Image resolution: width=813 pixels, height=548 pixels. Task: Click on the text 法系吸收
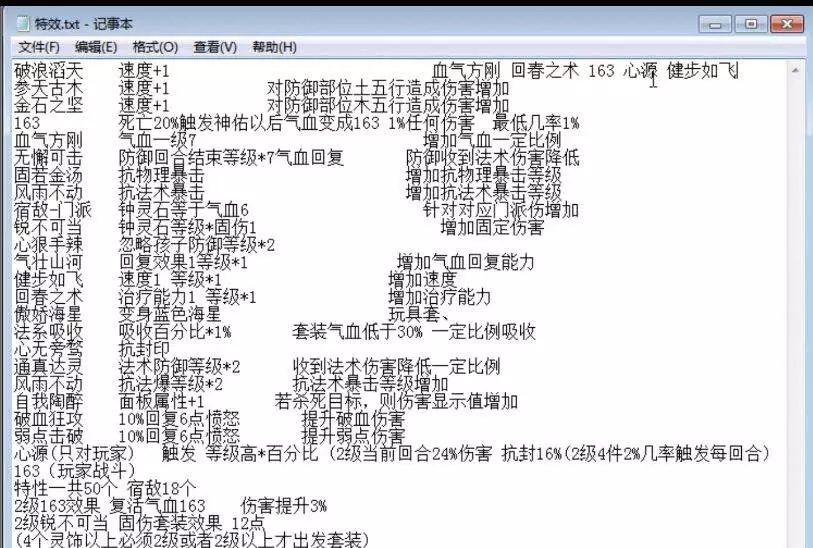pyautogui.click(x=48, y=332)
